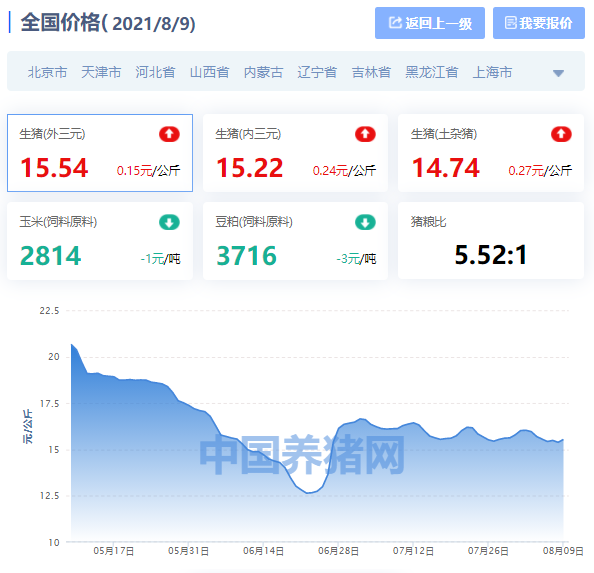Click the green down arrow on 玉米
Screen dimensions: 594x573
coord(169,222)
